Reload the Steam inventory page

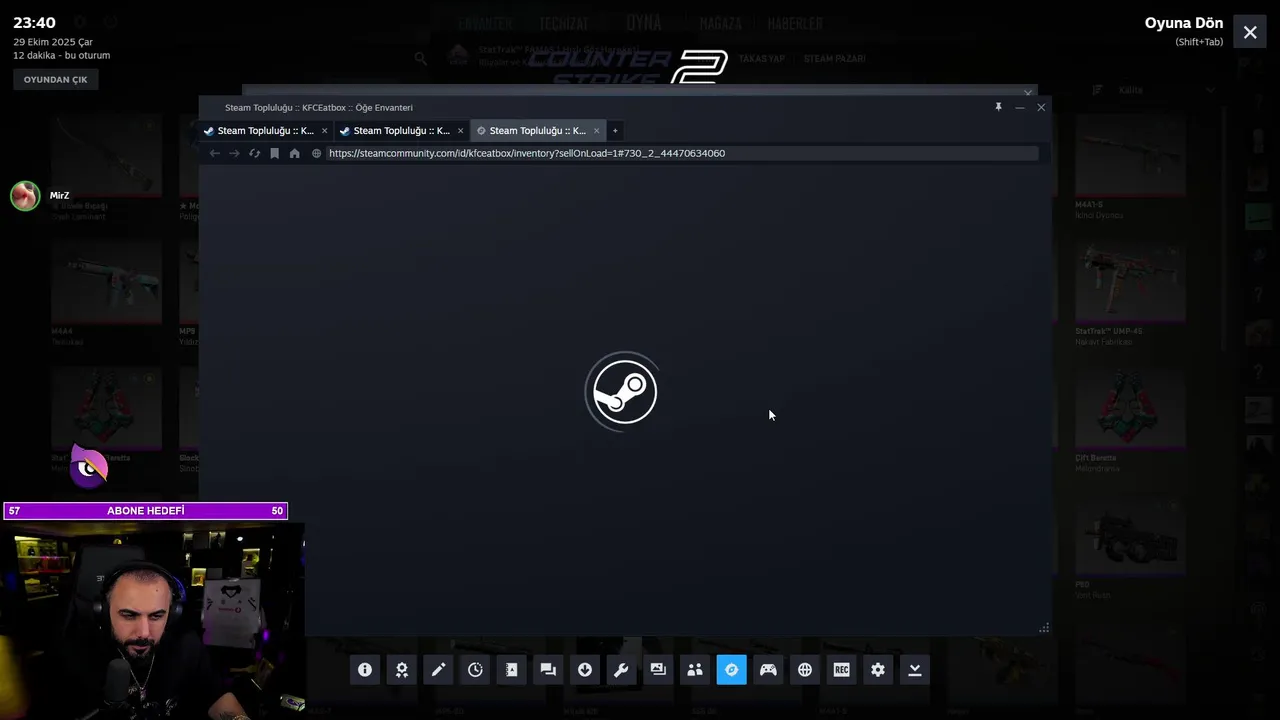[x=254, y=153]
